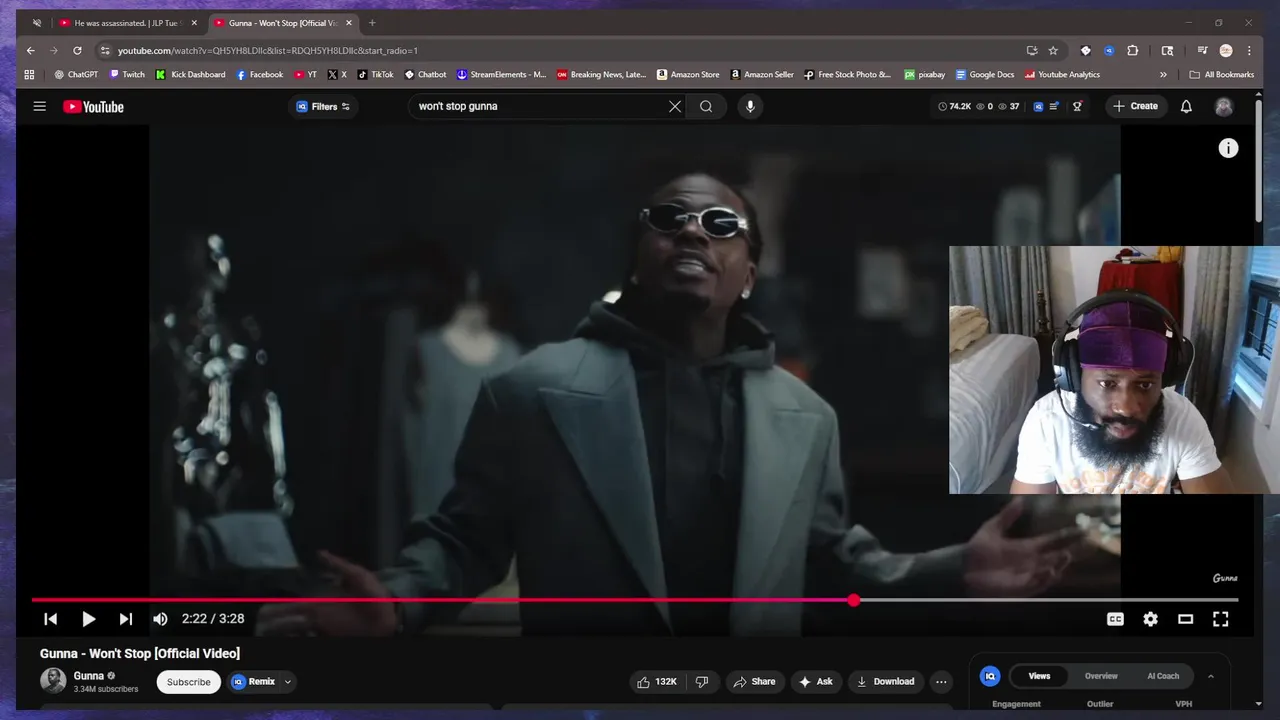1280x720 pixels.
Task: Toggle closed captions on the player
Action: pyautogui.click(x=1115, y=619)
